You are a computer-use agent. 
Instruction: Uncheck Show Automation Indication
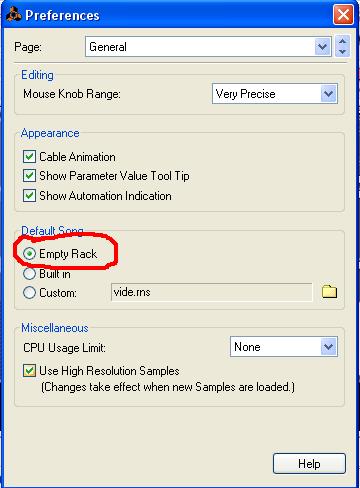point(29,195)
